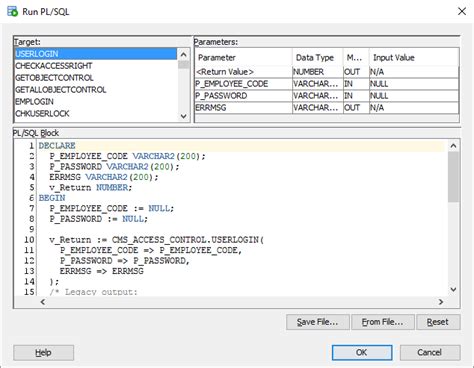
Task: Click the Run PL/SQL title icon
Action: click(x=12, y=11)
